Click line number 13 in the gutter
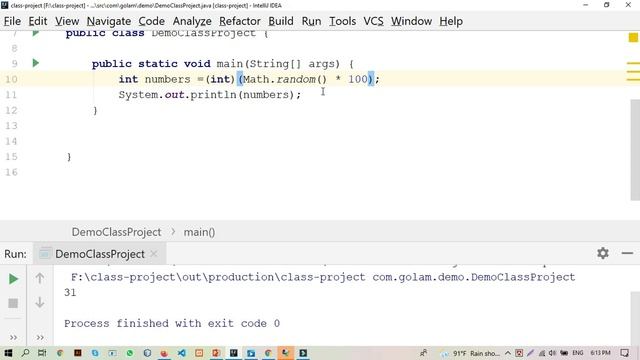 (x=11, y=126)
